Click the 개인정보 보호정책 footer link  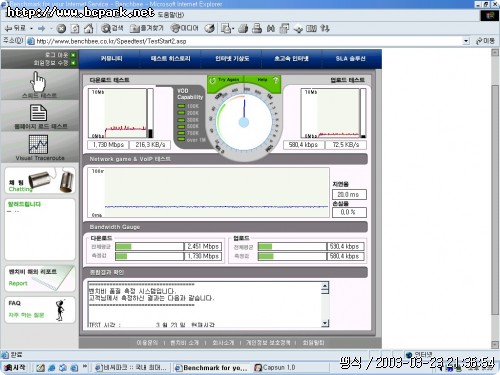pos(268,343)
